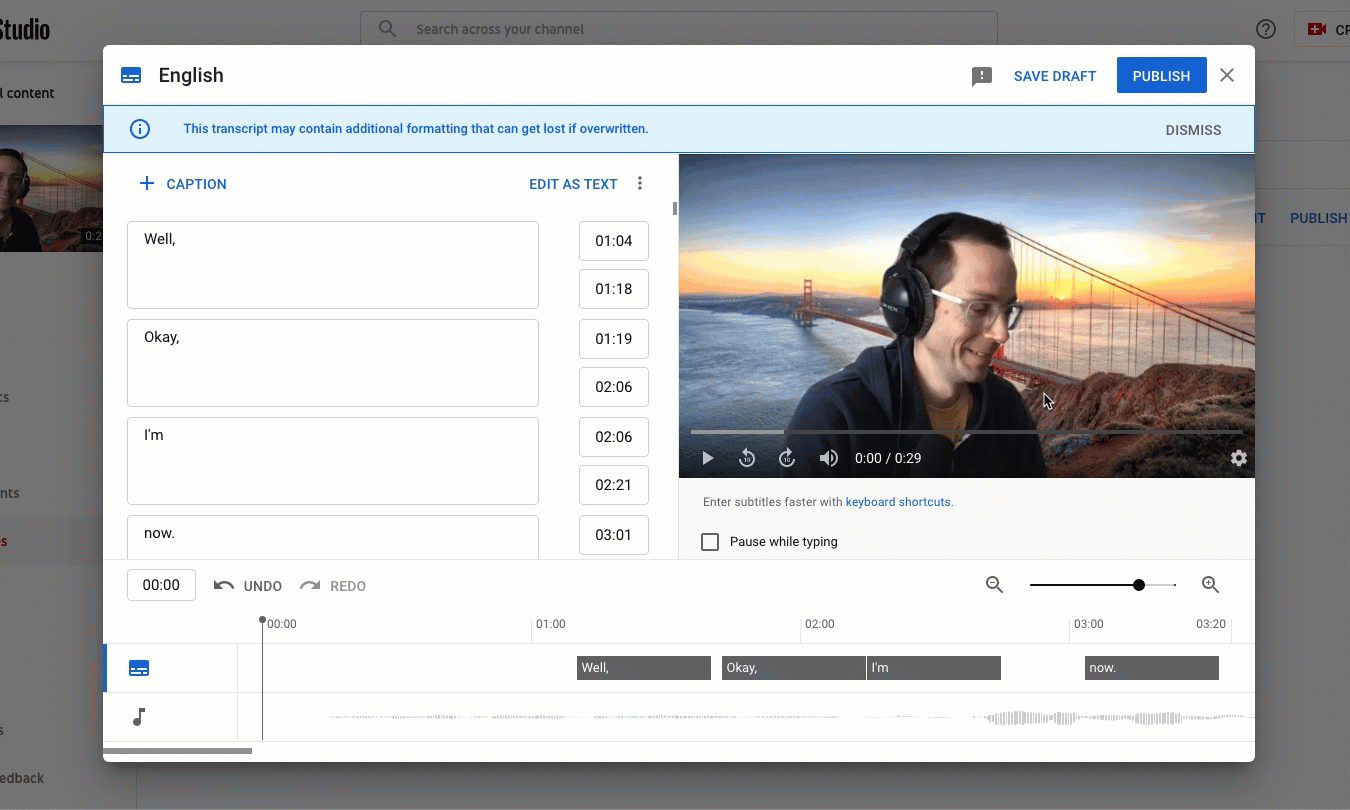
Task: Open the keyboard shortcuts link
Action: coord(897,501)
